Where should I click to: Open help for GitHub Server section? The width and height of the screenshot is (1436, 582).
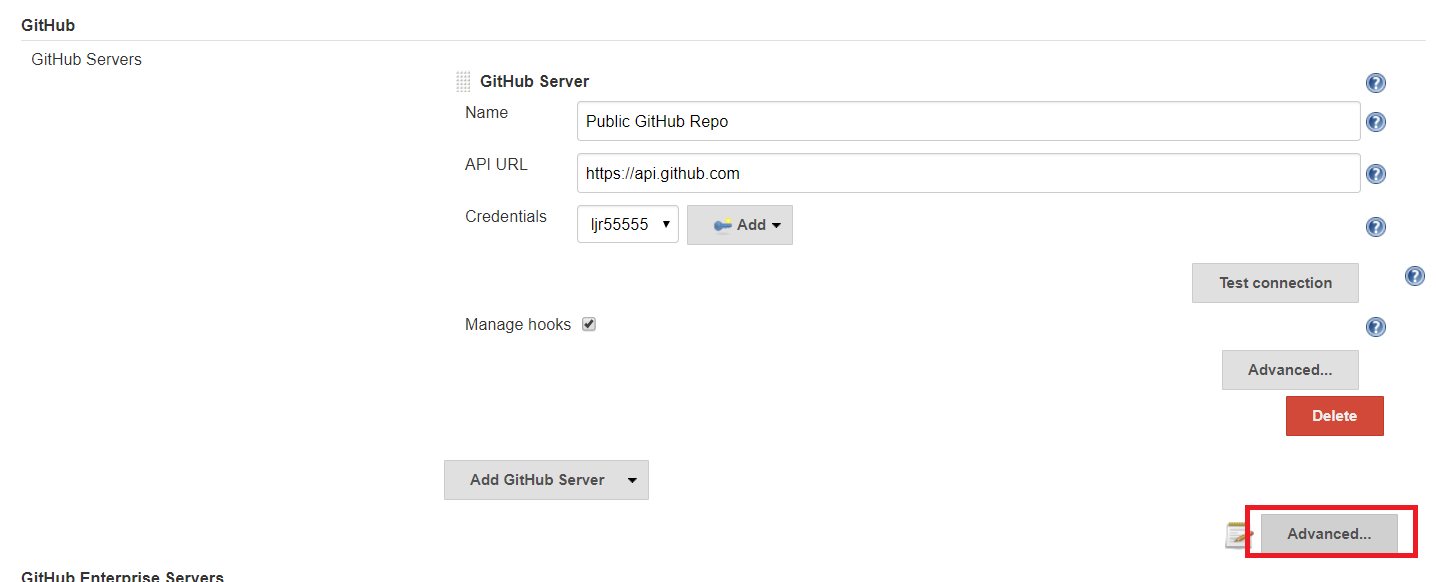[x=1375, y=83]
